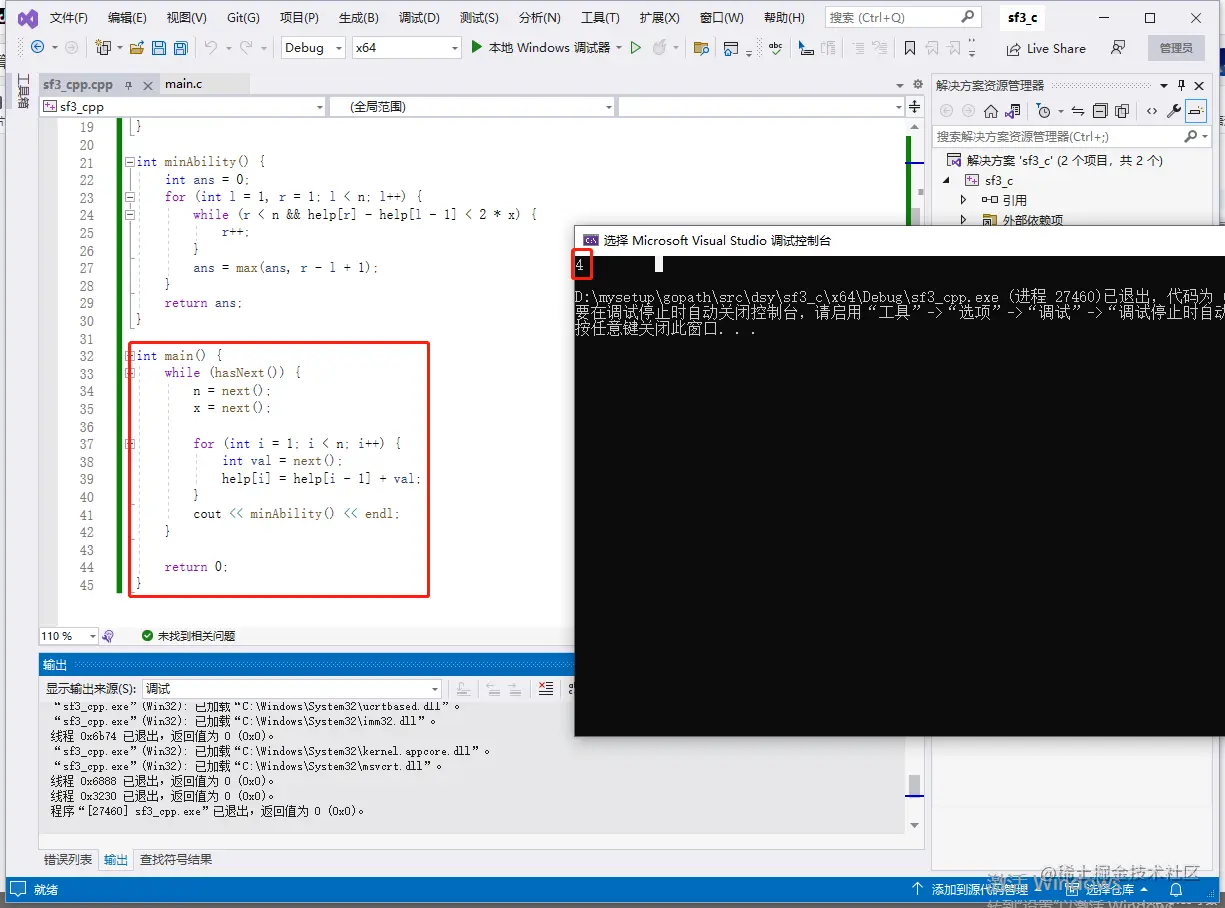Open the 编辑(E) menu
This screenshot has height=908, width=1225.
[x=127, y=18]
